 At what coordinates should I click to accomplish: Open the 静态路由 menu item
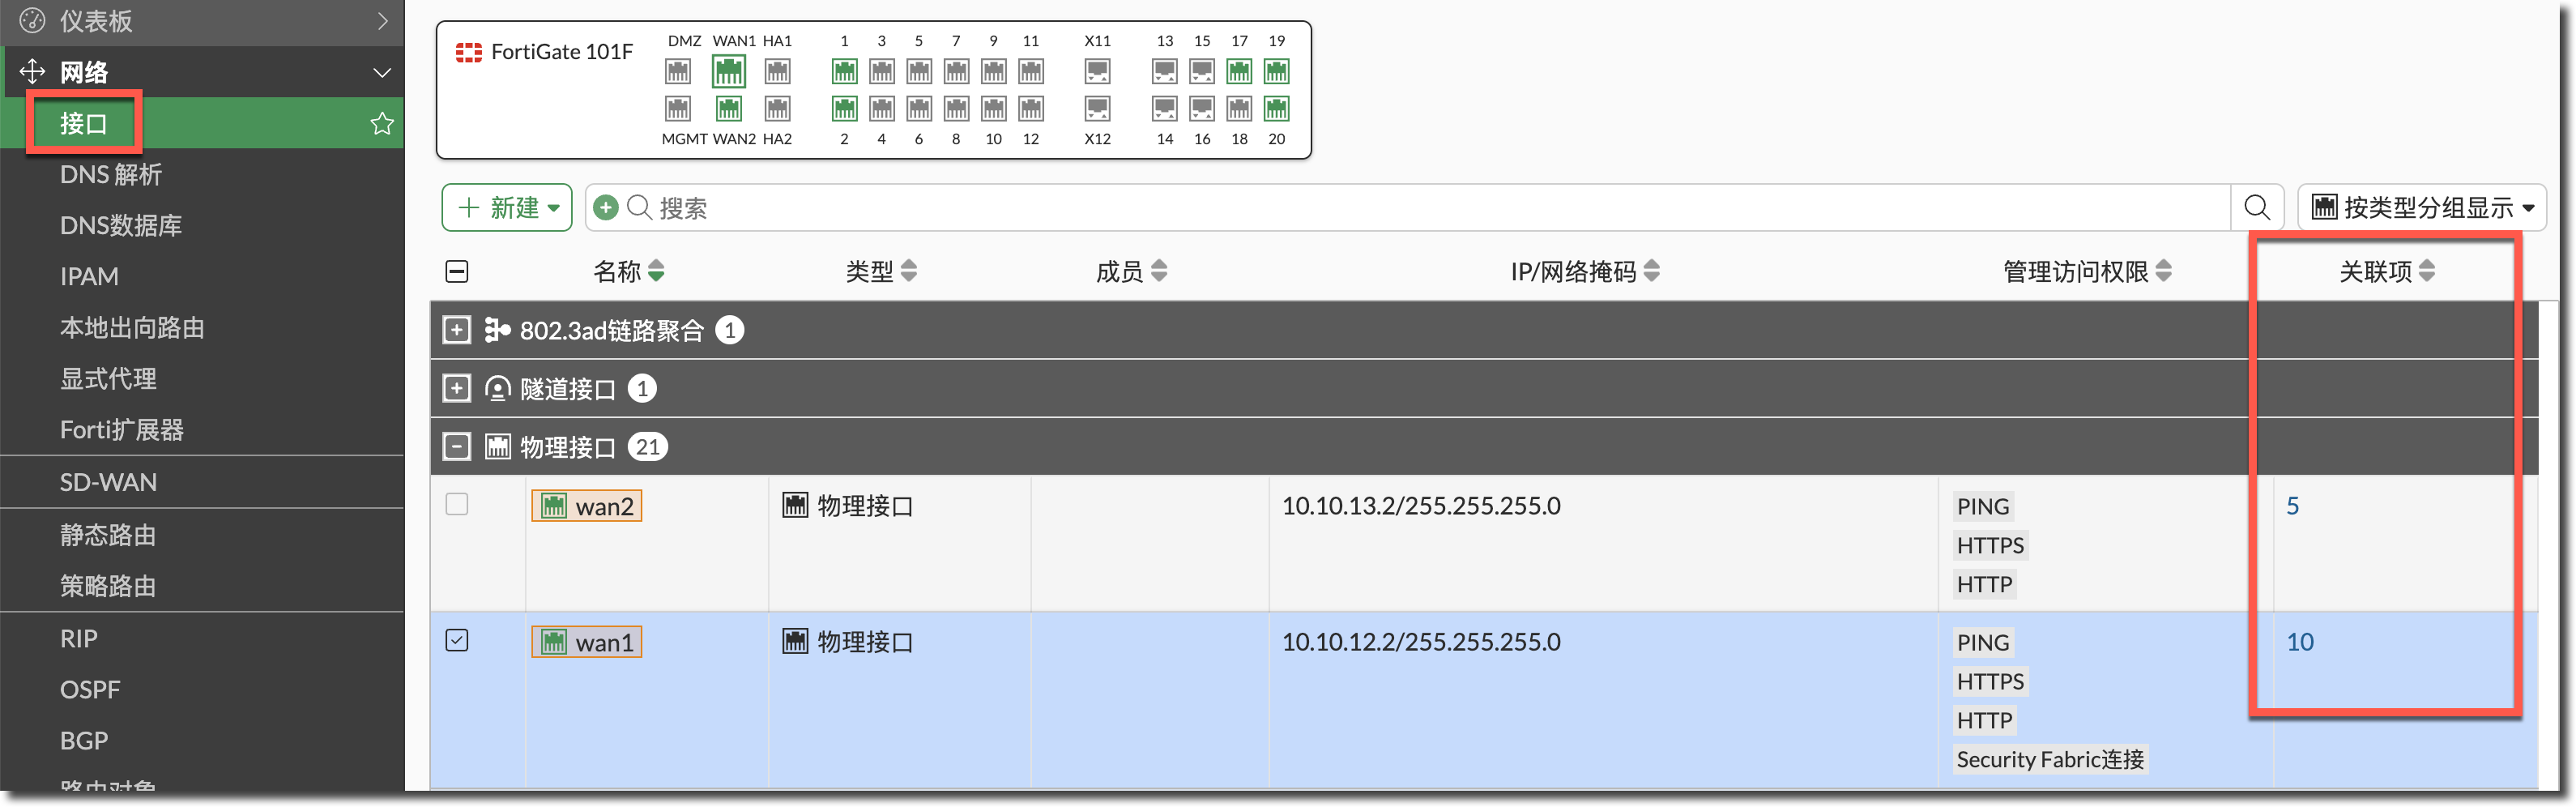pyautogui.click(x=108, y=536)
